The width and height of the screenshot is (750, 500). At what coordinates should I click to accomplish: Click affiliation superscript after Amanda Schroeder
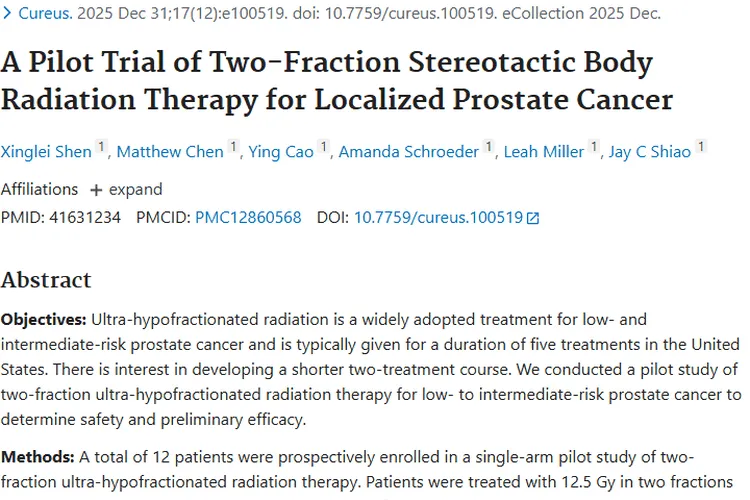coord(489,148)
